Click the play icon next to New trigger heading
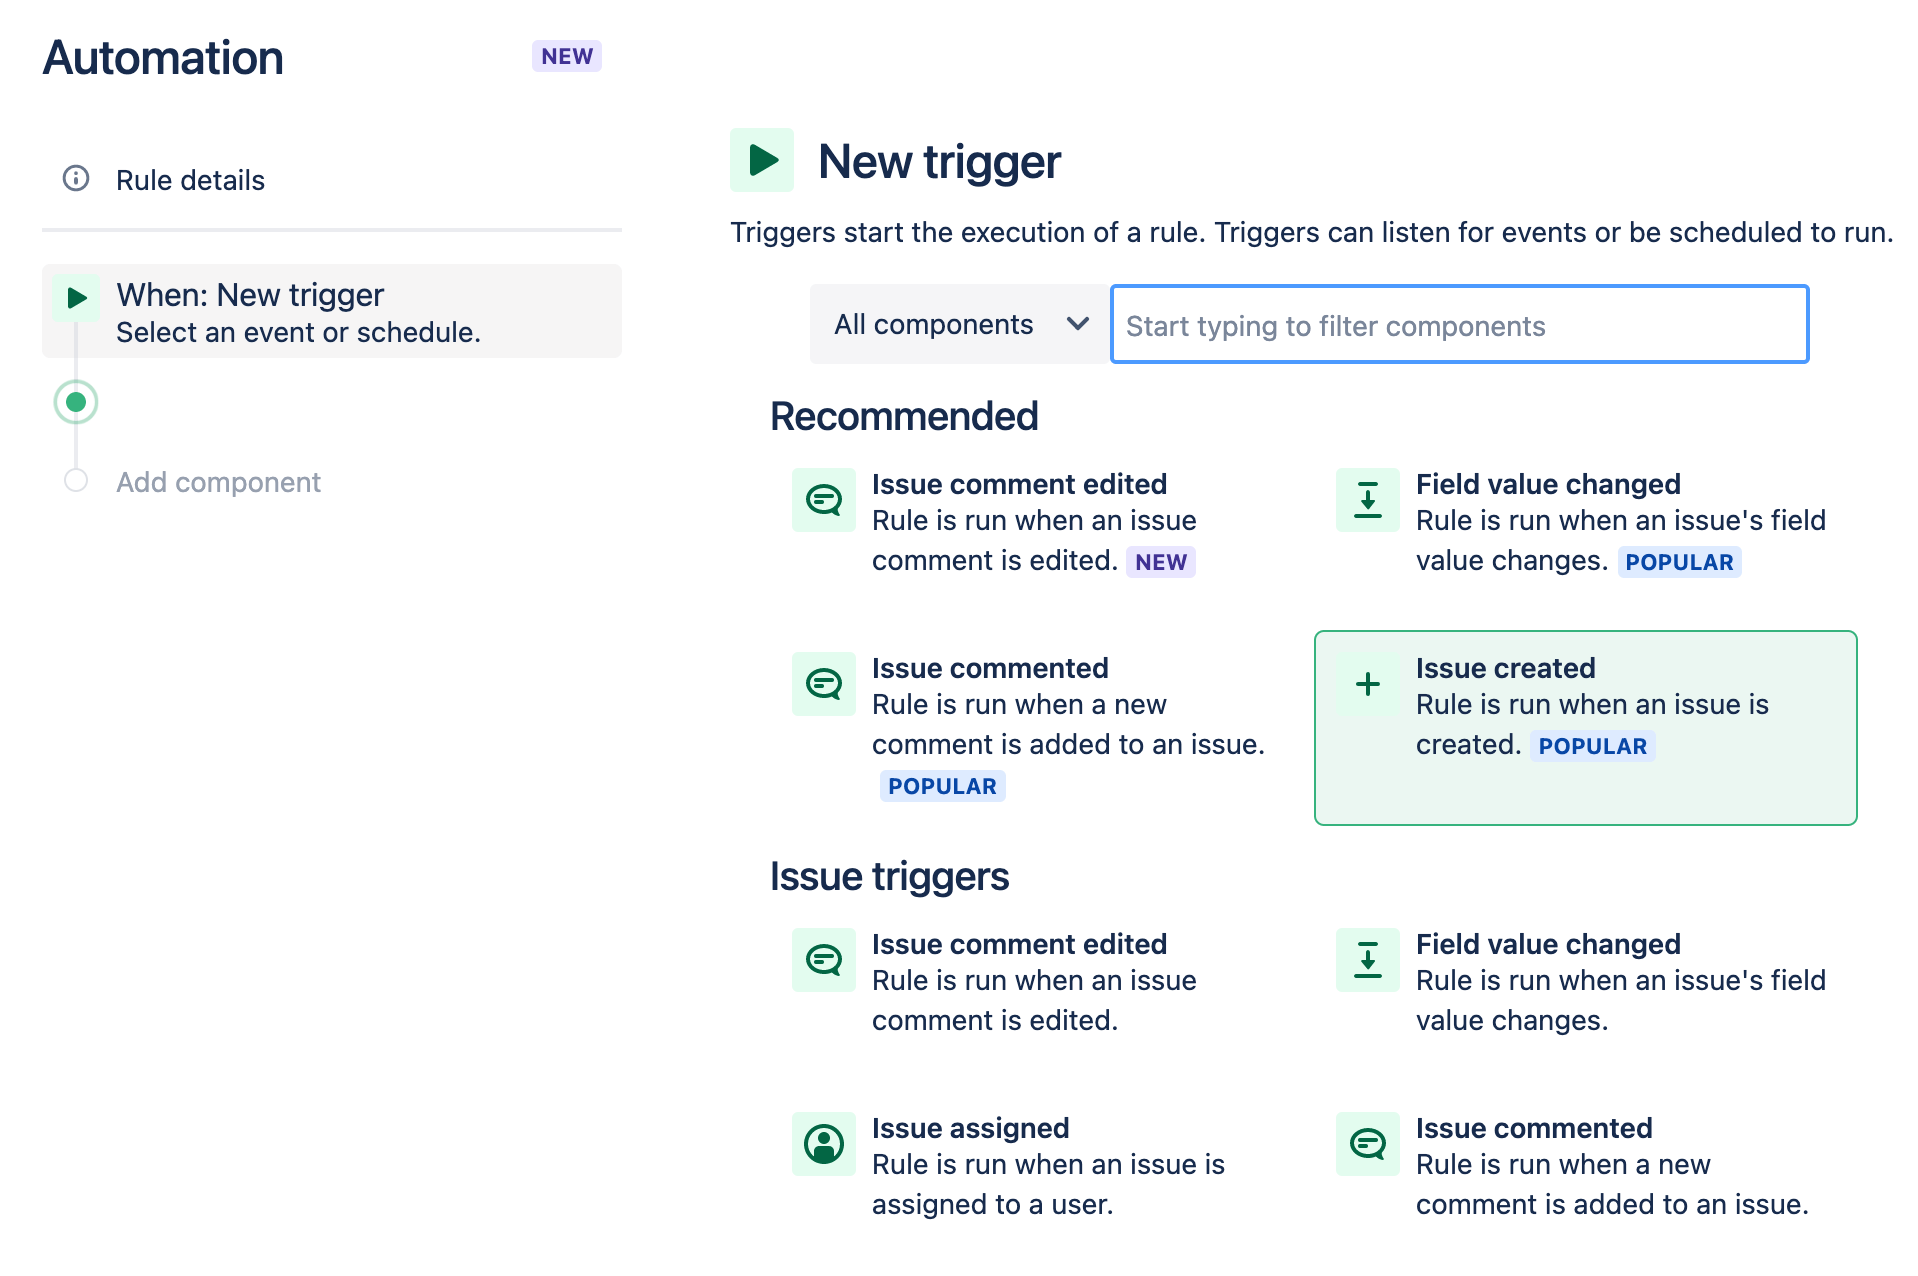 click(761, 160)
